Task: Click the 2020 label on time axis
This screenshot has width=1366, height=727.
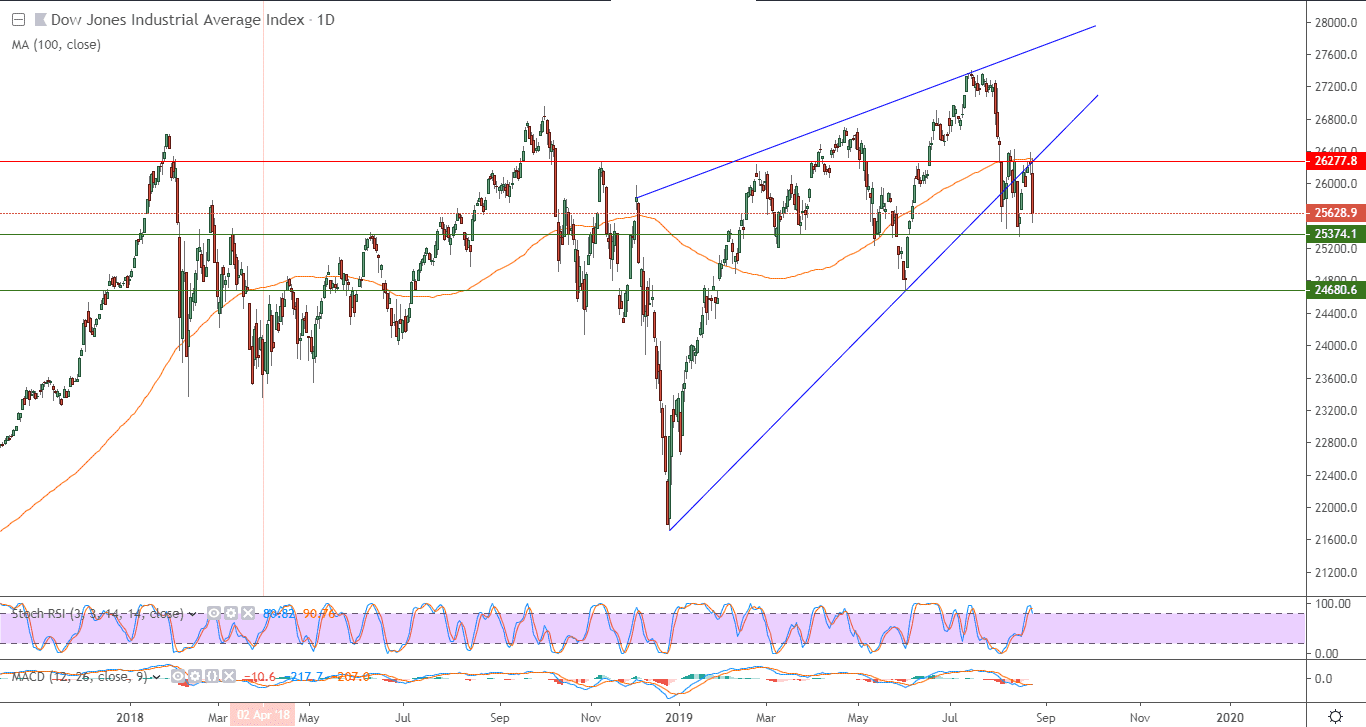Action: click(x=1231, y=716)
